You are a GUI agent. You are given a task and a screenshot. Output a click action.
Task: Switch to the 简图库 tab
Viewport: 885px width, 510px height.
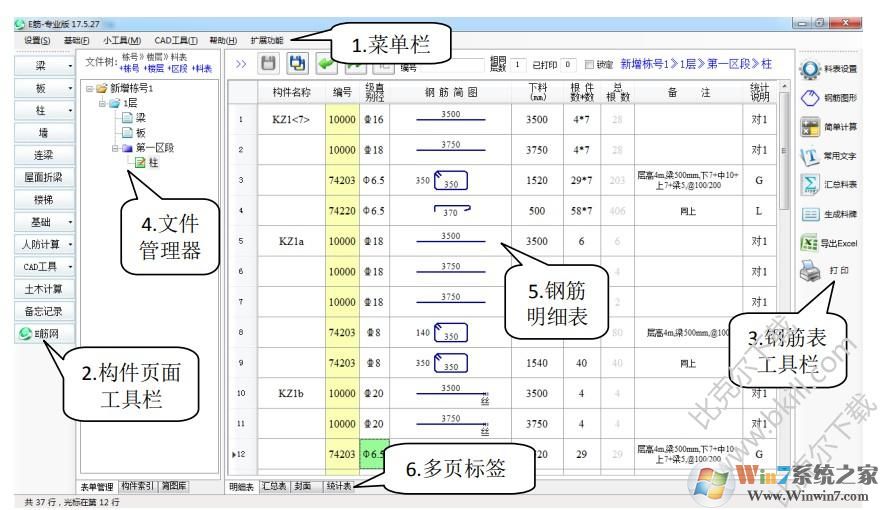174,486
